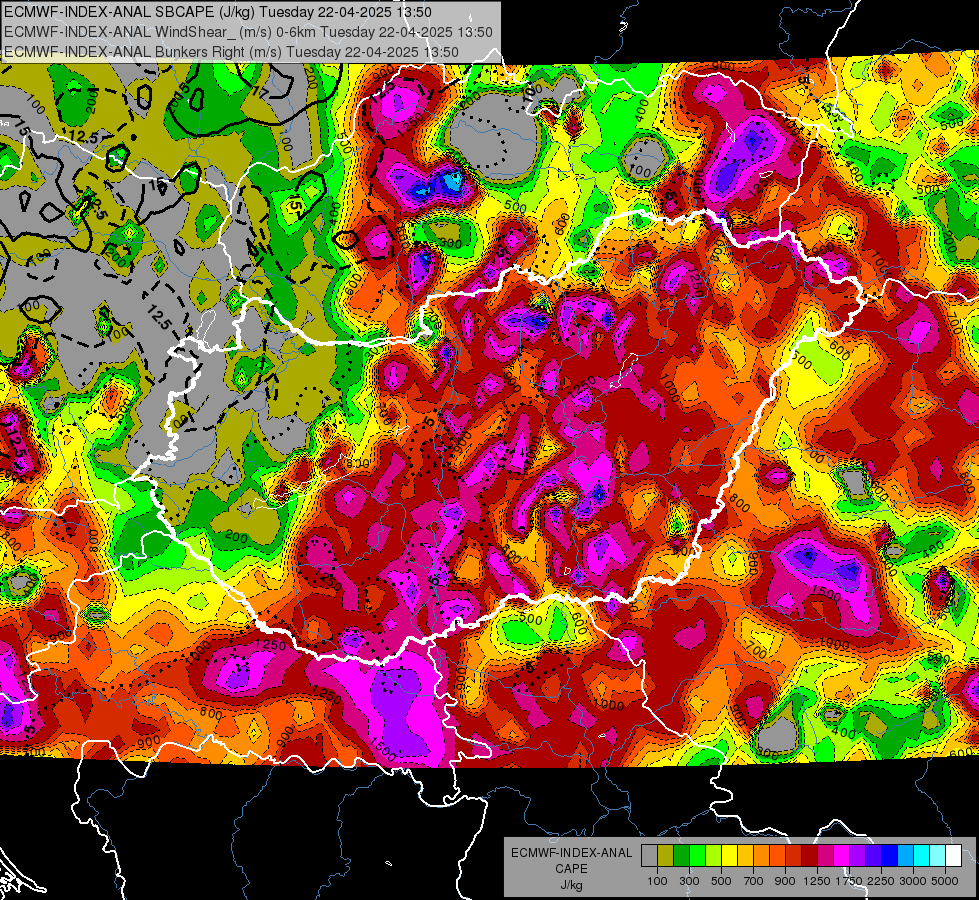Click the dark green legend swatch
This screenshot has width=979, height=900.
tap(681, 855)
